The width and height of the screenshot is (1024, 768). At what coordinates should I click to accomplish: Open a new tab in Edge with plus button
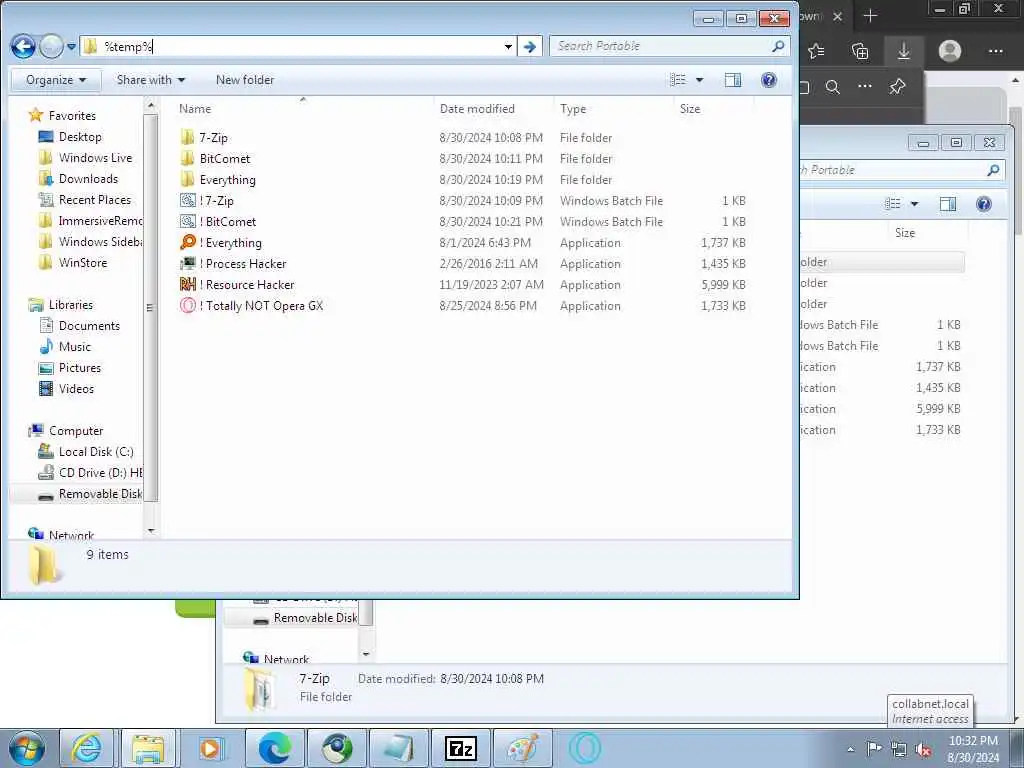[871, 16]
